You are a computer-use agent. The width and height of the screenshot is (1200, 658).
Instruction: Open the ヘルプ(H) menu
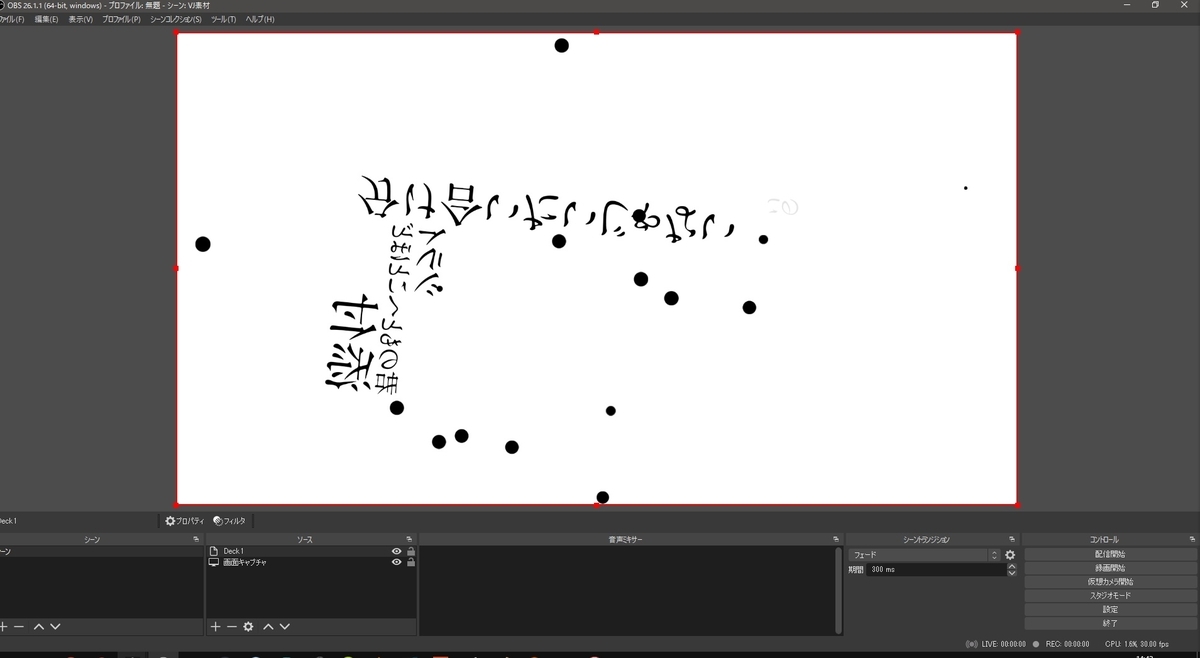pos(260,19)
